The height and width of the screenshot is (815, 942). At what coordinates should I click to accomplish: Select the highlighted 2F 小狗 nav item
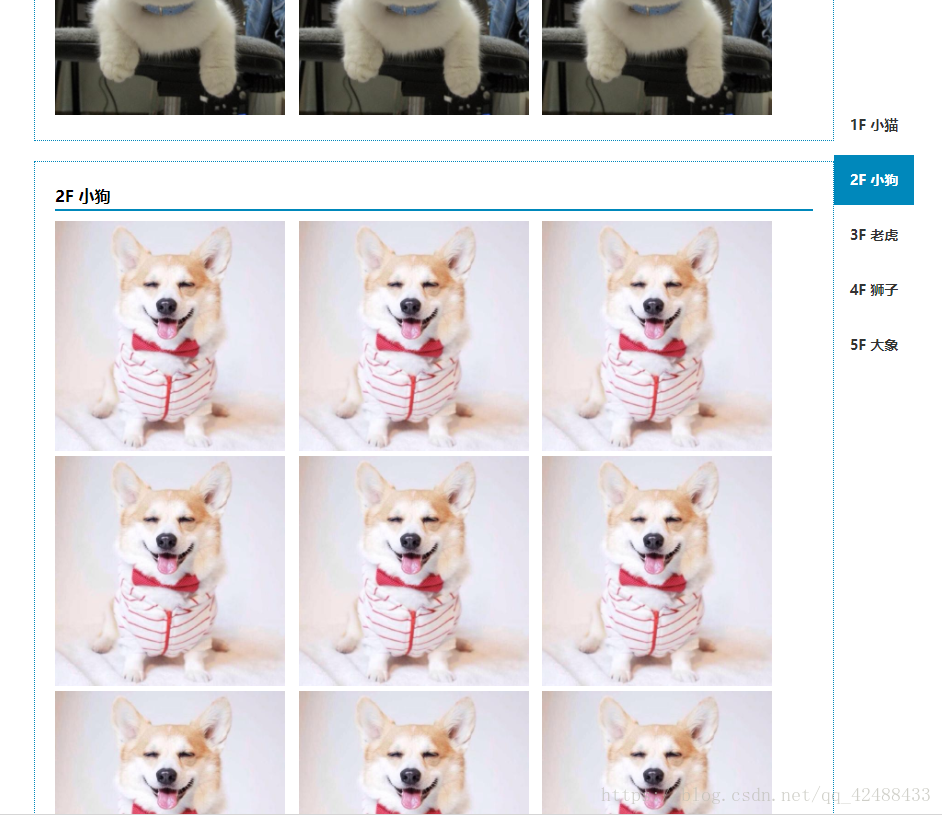pyautogui.click(x=874, y=180)
